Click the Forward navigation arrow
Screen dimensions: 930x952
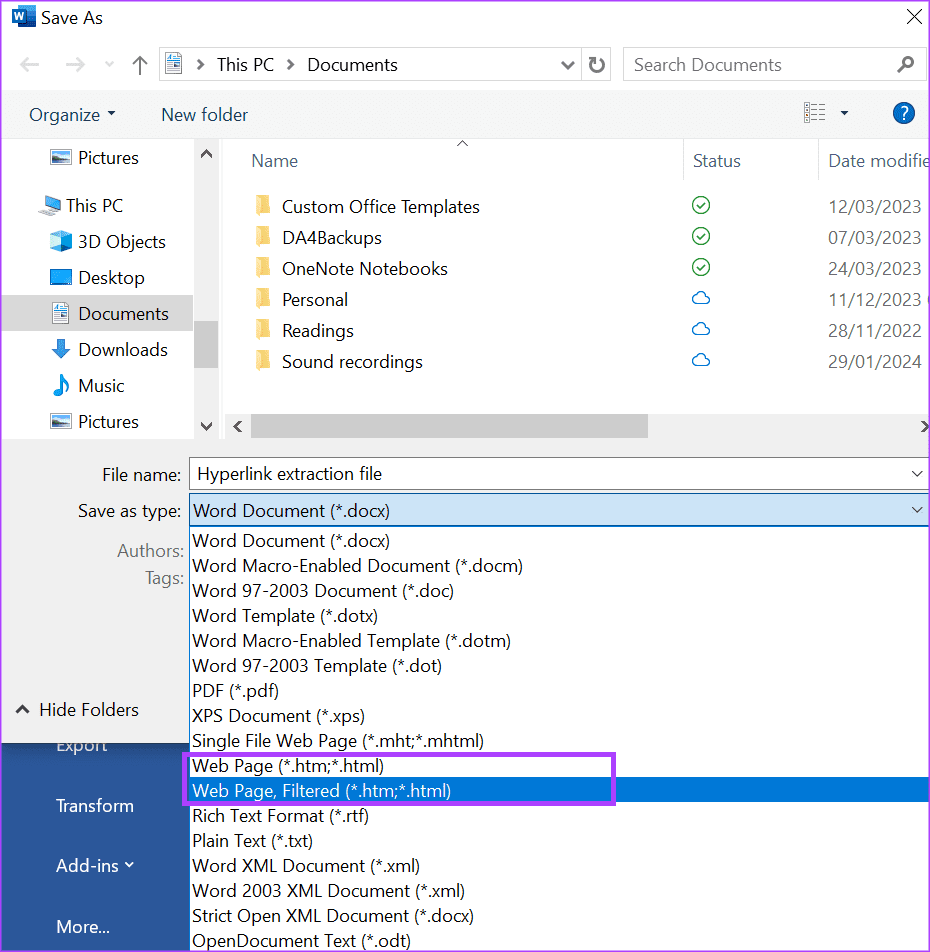tap(75, 64)
